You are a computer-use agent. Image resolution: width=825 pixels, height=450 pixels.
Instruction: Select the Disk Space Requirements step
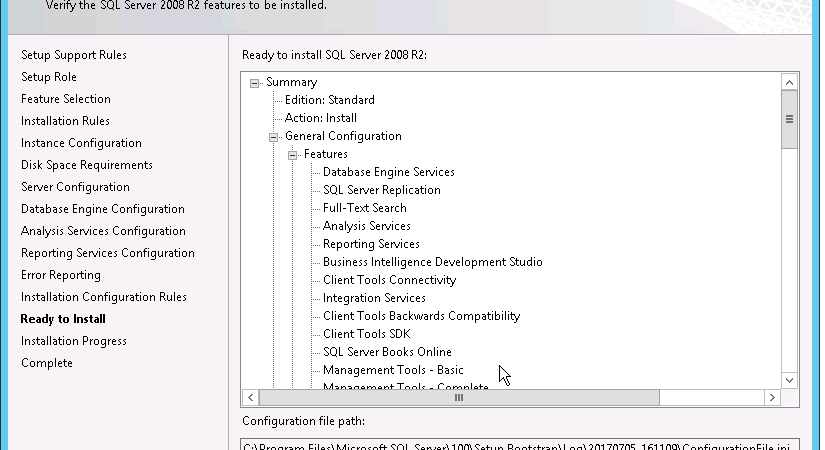pyautogui.click(x=87, y=165)
